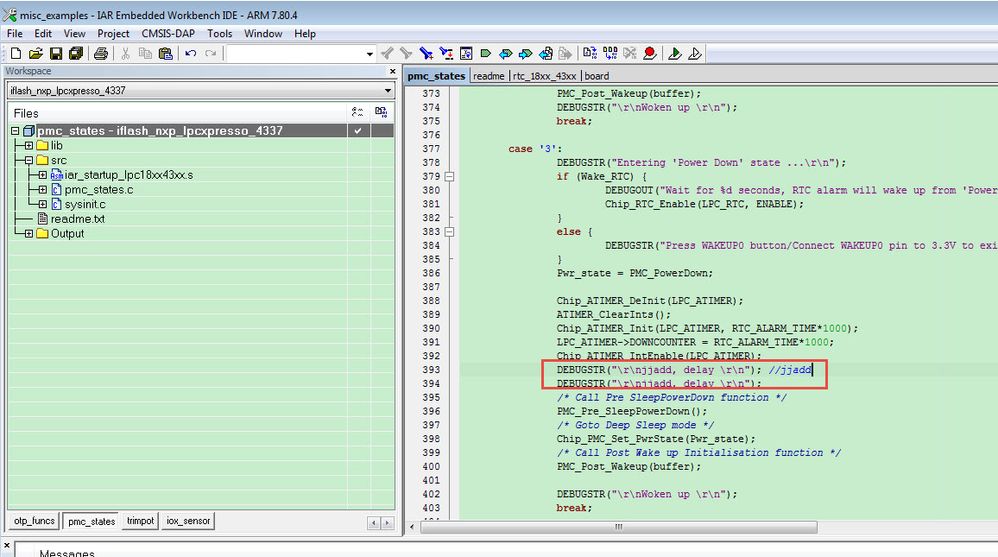Screen dimensions: 998x557
Task: Click the Make build icon
Action: [x=610, y=53]
